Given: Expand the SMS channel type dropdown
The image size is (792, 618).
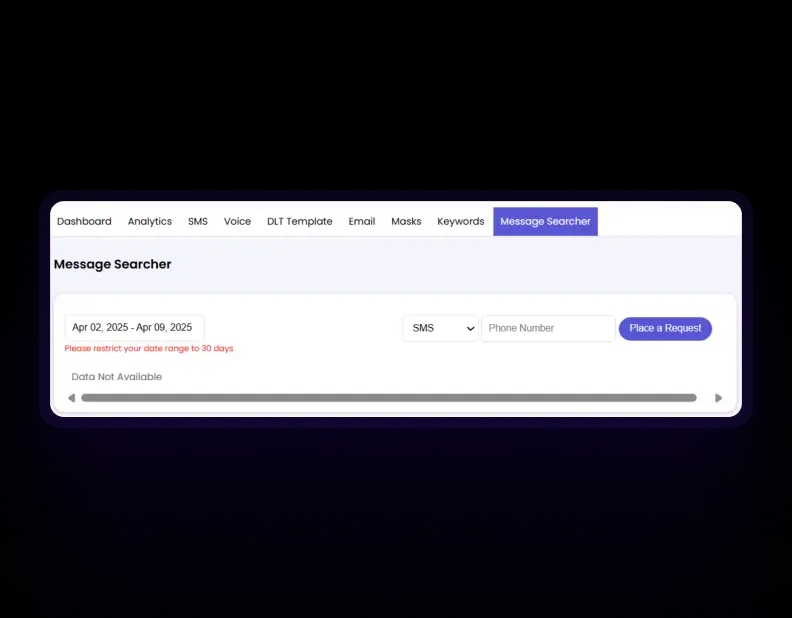Looking at the screenshot, I should coord(440,328).
